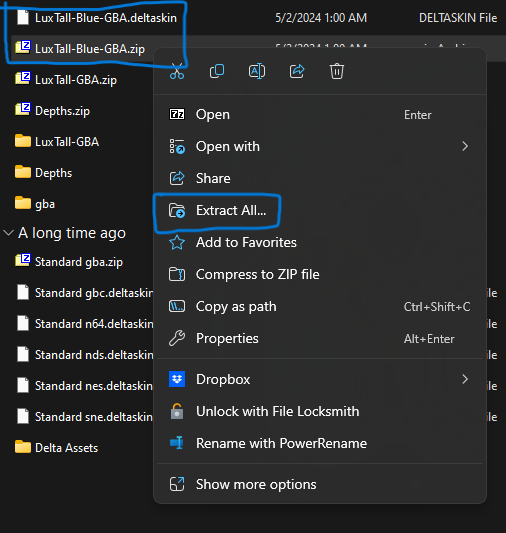Select Extract All... menu entry
The width and height of the screenshot is (506, 533).
point(320,210)
